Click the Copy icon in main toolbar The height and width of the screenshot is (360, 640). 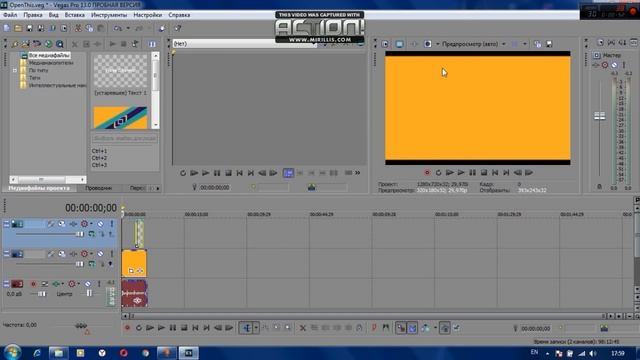tap(89, 28)
